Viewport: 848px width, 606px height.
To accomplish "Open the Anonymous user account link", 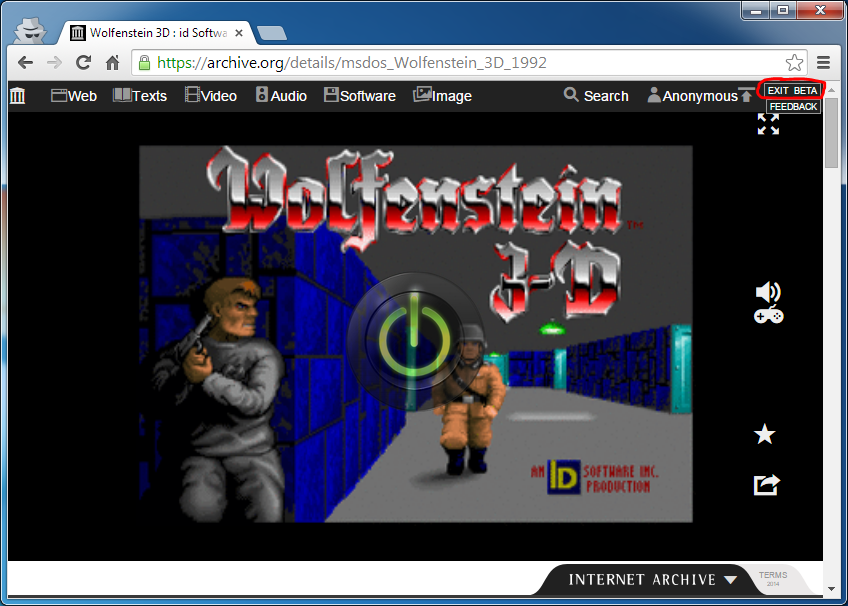I will pos(693,96).
